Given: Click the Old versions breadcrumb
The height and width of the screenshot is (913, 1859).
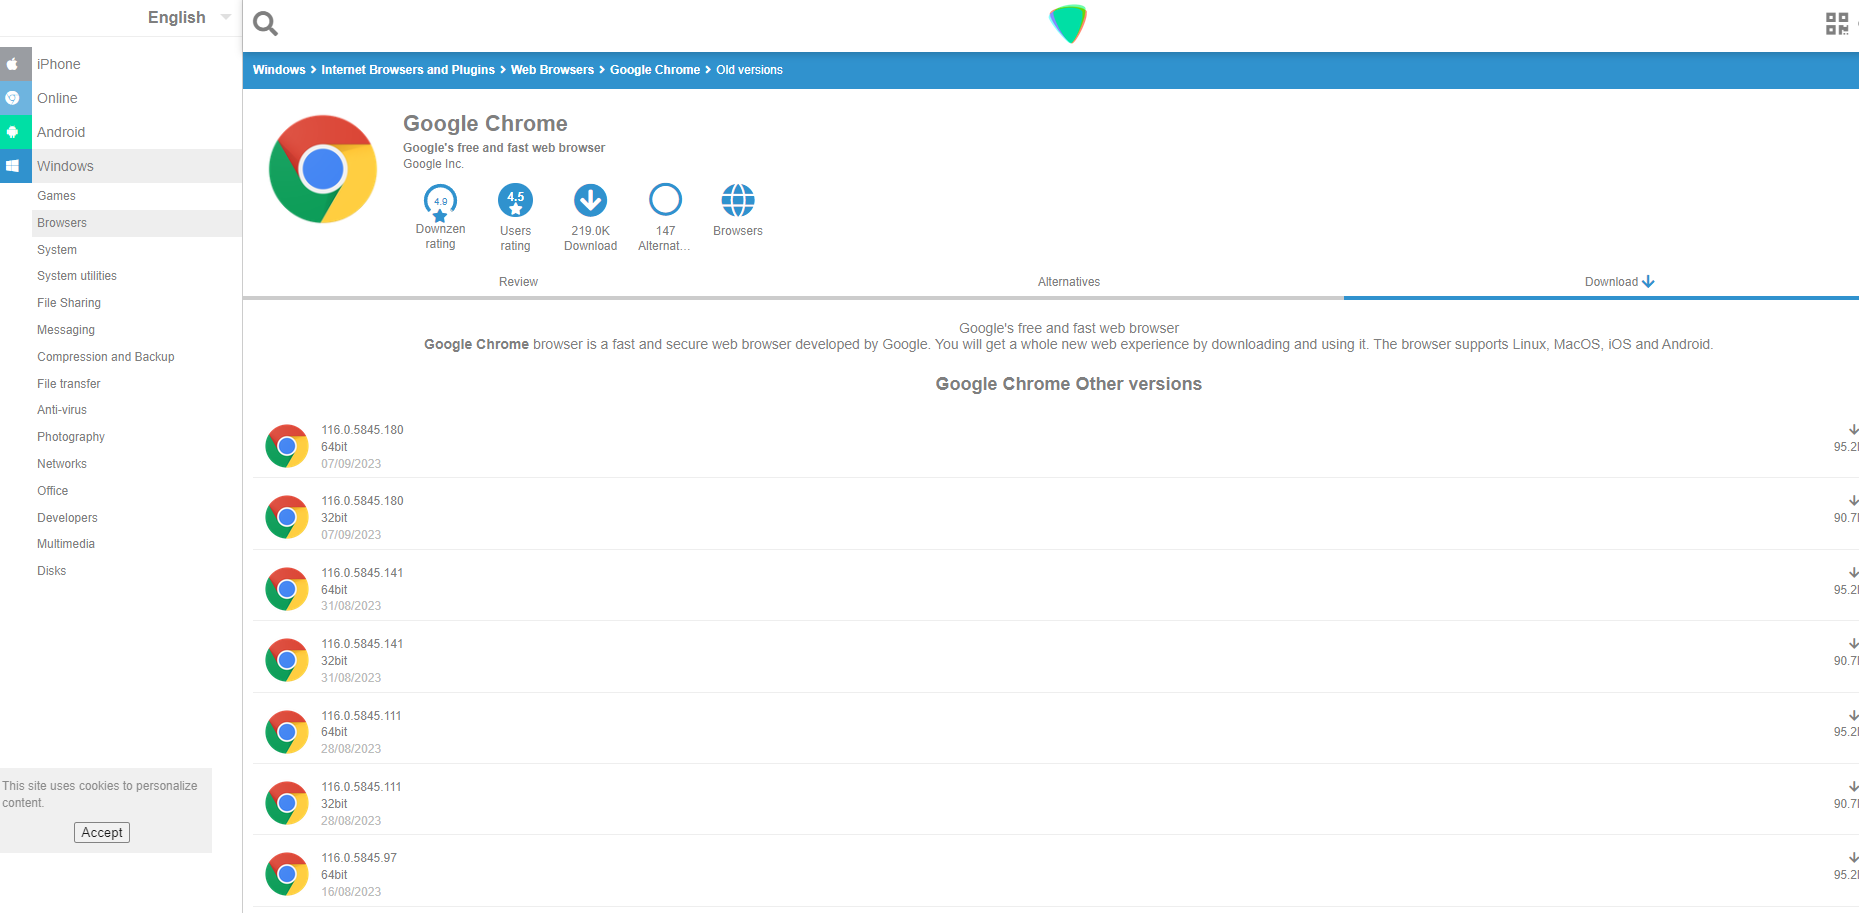Looking at the screenshot, I should pos(749,70).
